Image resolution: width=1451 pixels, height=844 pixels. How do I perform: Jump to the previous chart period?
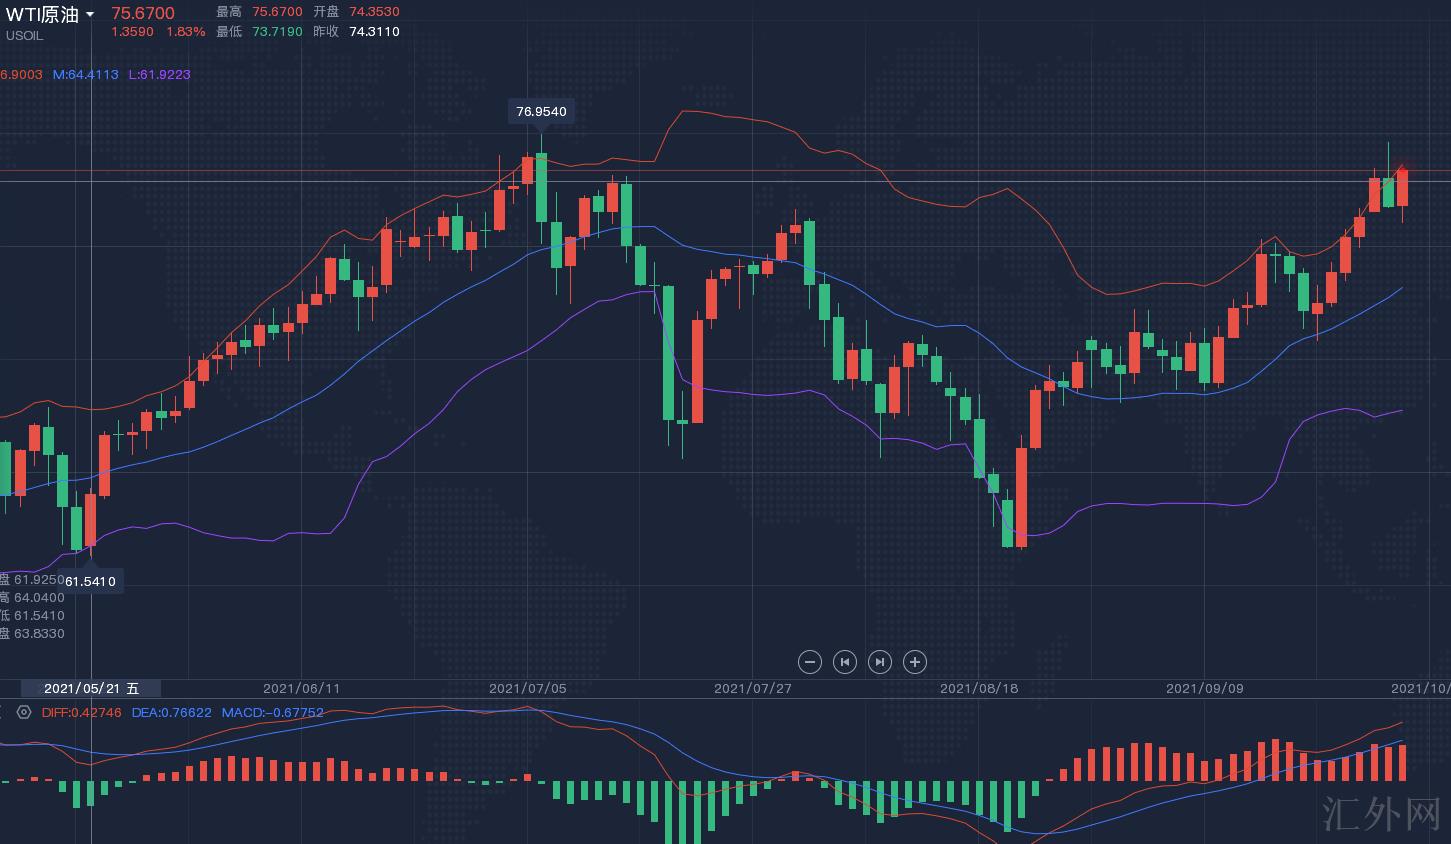[845, 662]
